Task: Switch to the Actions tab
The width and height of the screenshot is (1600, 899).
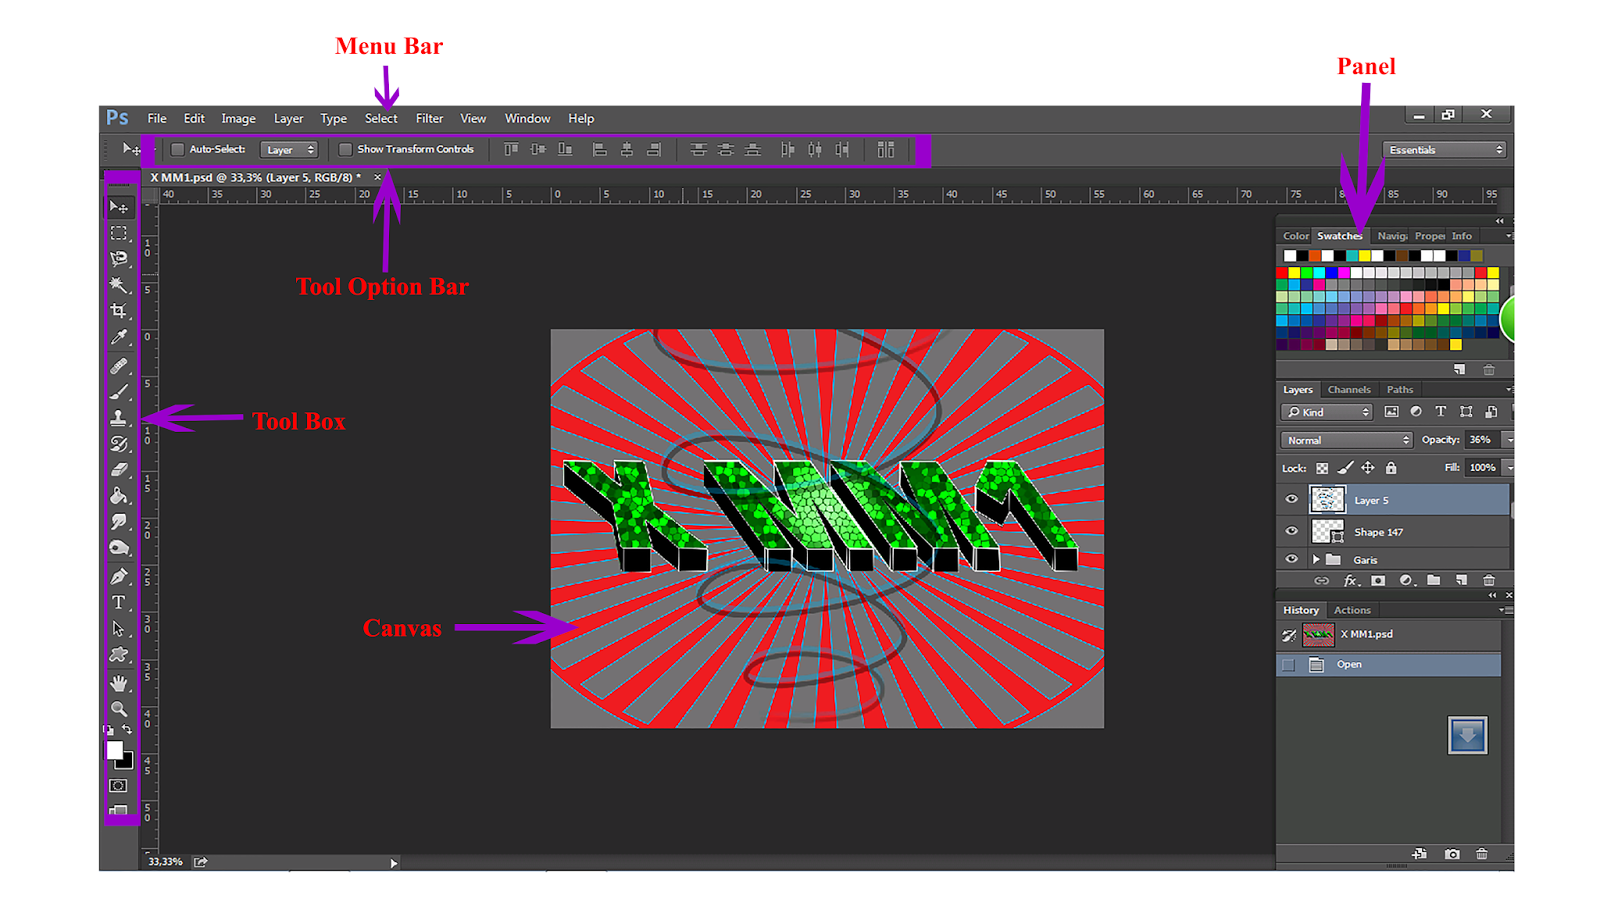Action: click(x=1352, y=610)
